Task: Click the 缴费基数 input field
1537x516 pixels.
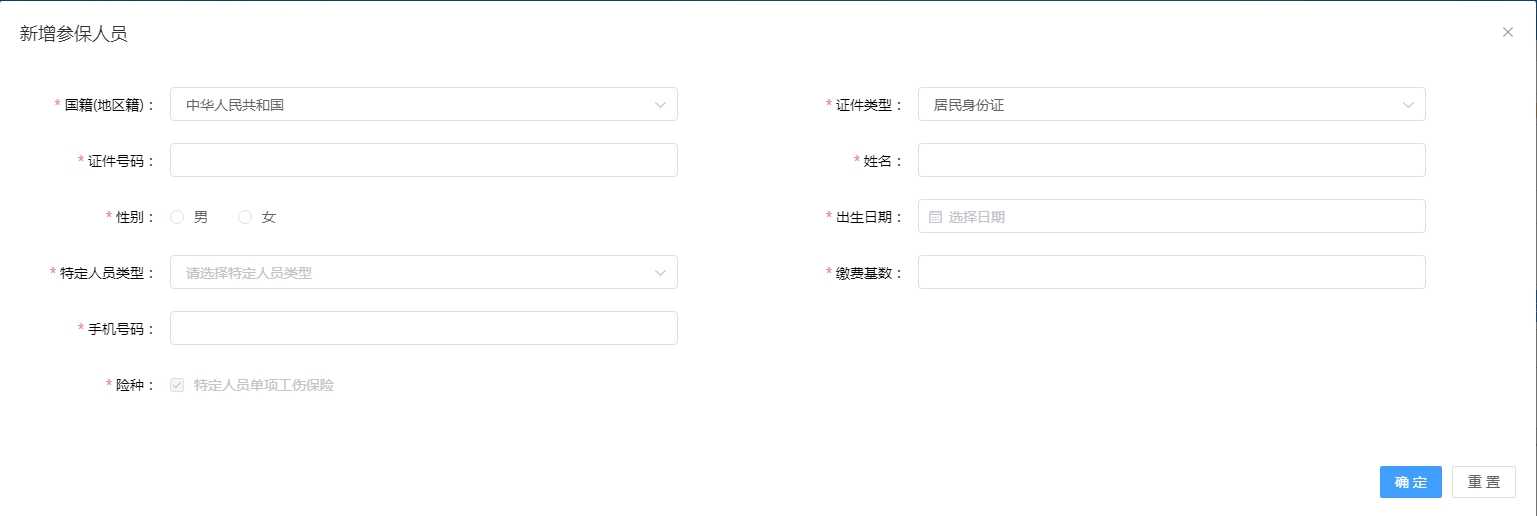Action: (x=1171, y=272)
